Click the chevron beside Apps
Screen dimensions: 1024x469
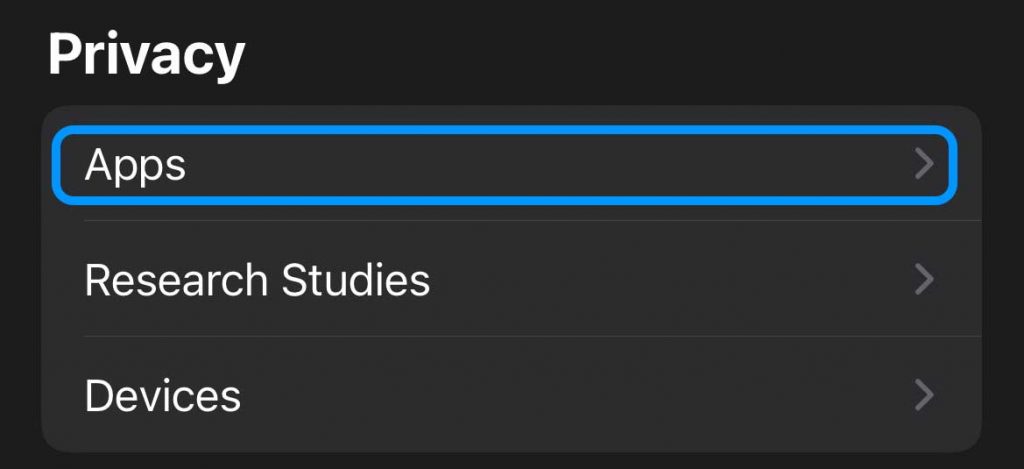pos(924,164)
